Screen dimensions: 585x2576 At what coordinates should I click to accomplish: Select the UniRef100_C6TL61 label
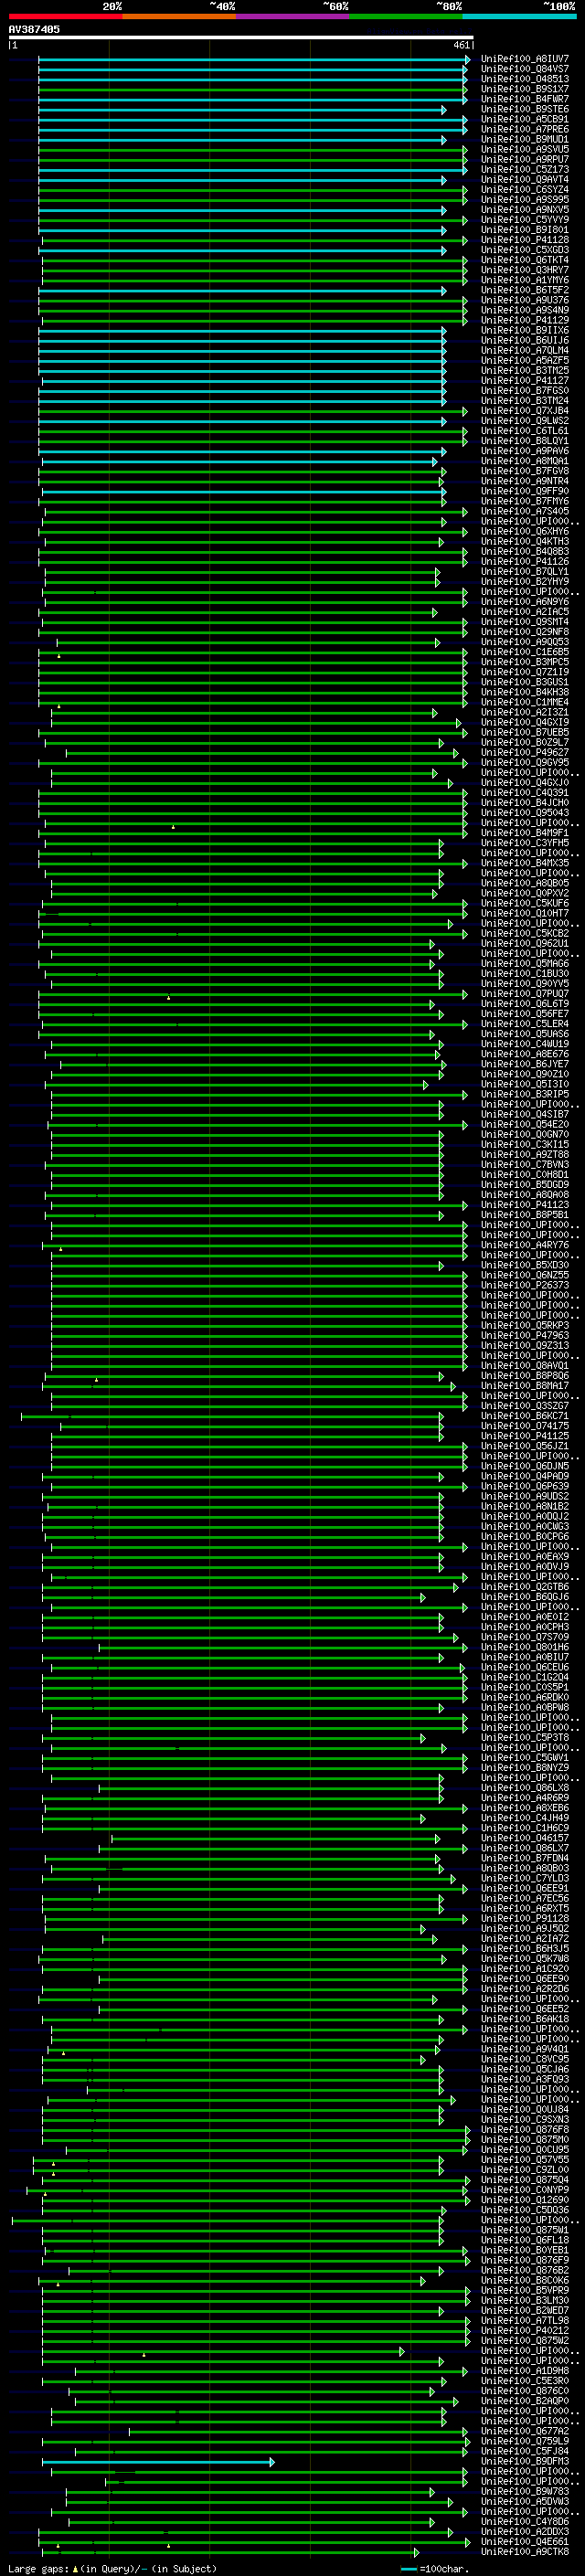525,431
